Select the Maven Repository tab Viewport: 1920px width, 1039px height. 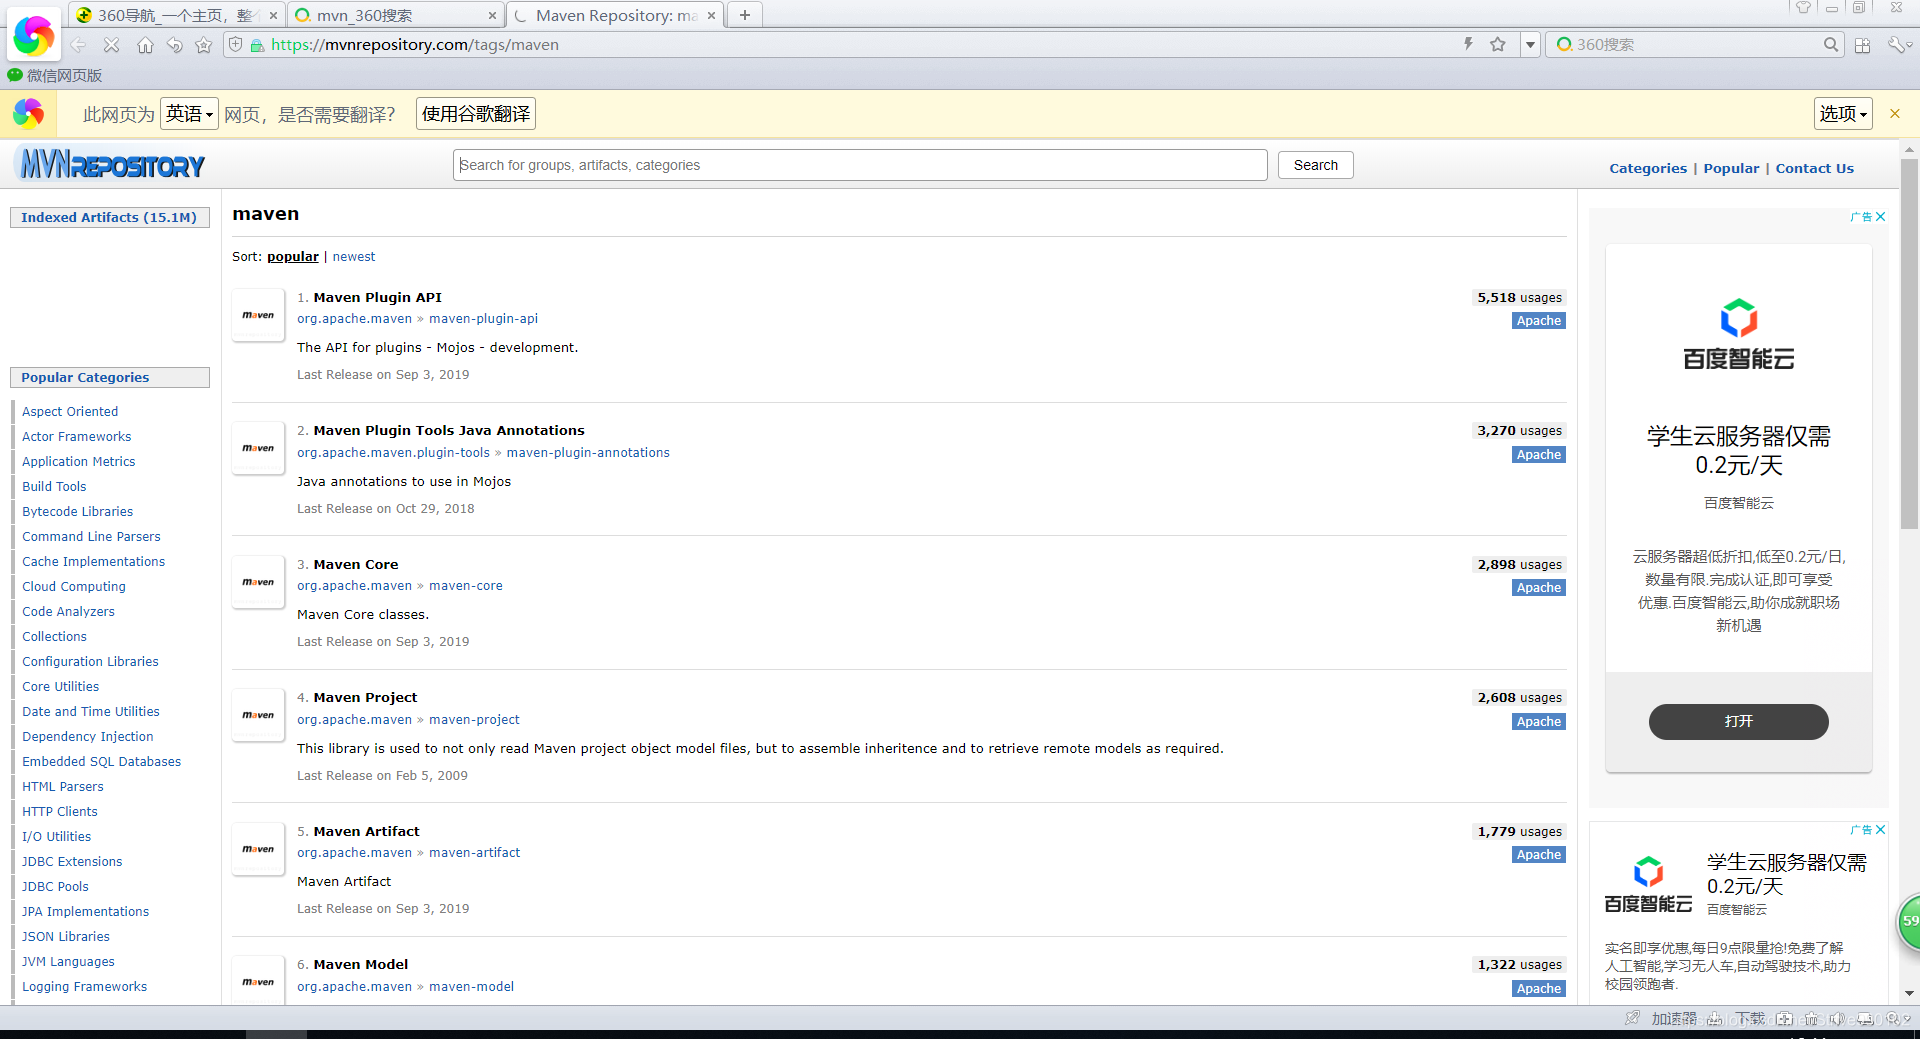point(614,15)
